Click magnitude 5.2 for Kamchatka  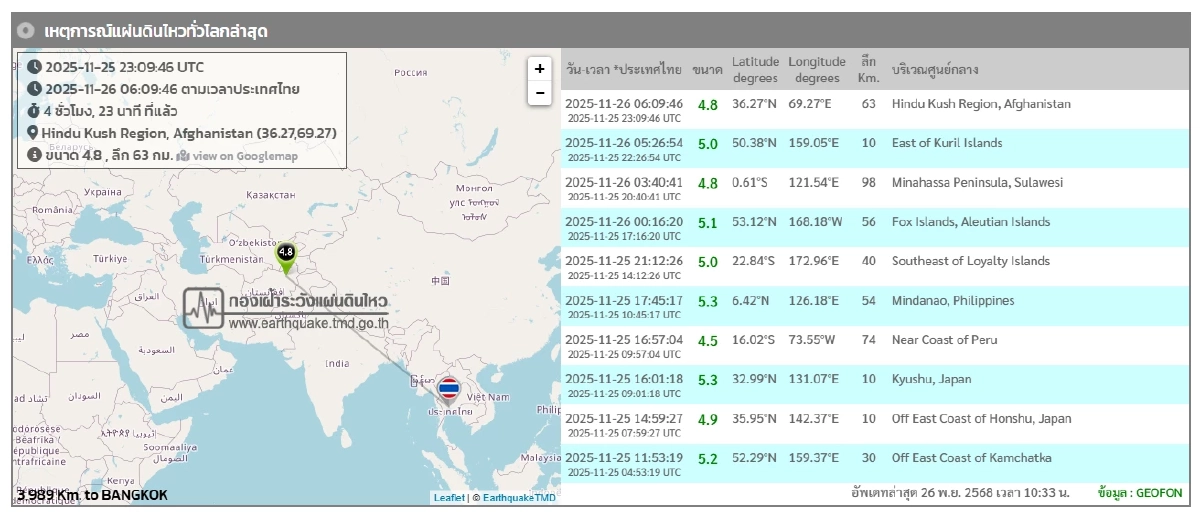708,459
